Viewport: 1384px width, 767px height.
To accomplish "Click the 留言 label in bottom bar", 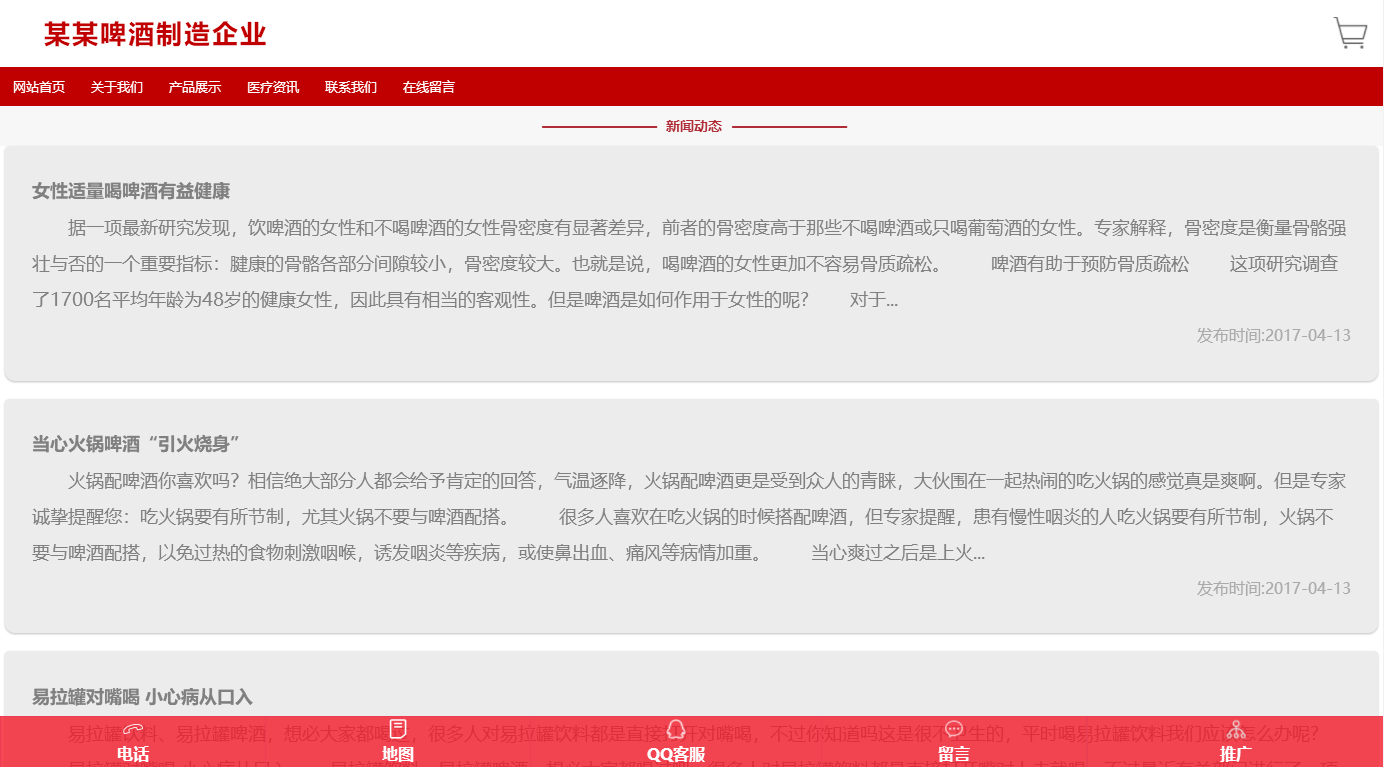I will pos(954,754).
